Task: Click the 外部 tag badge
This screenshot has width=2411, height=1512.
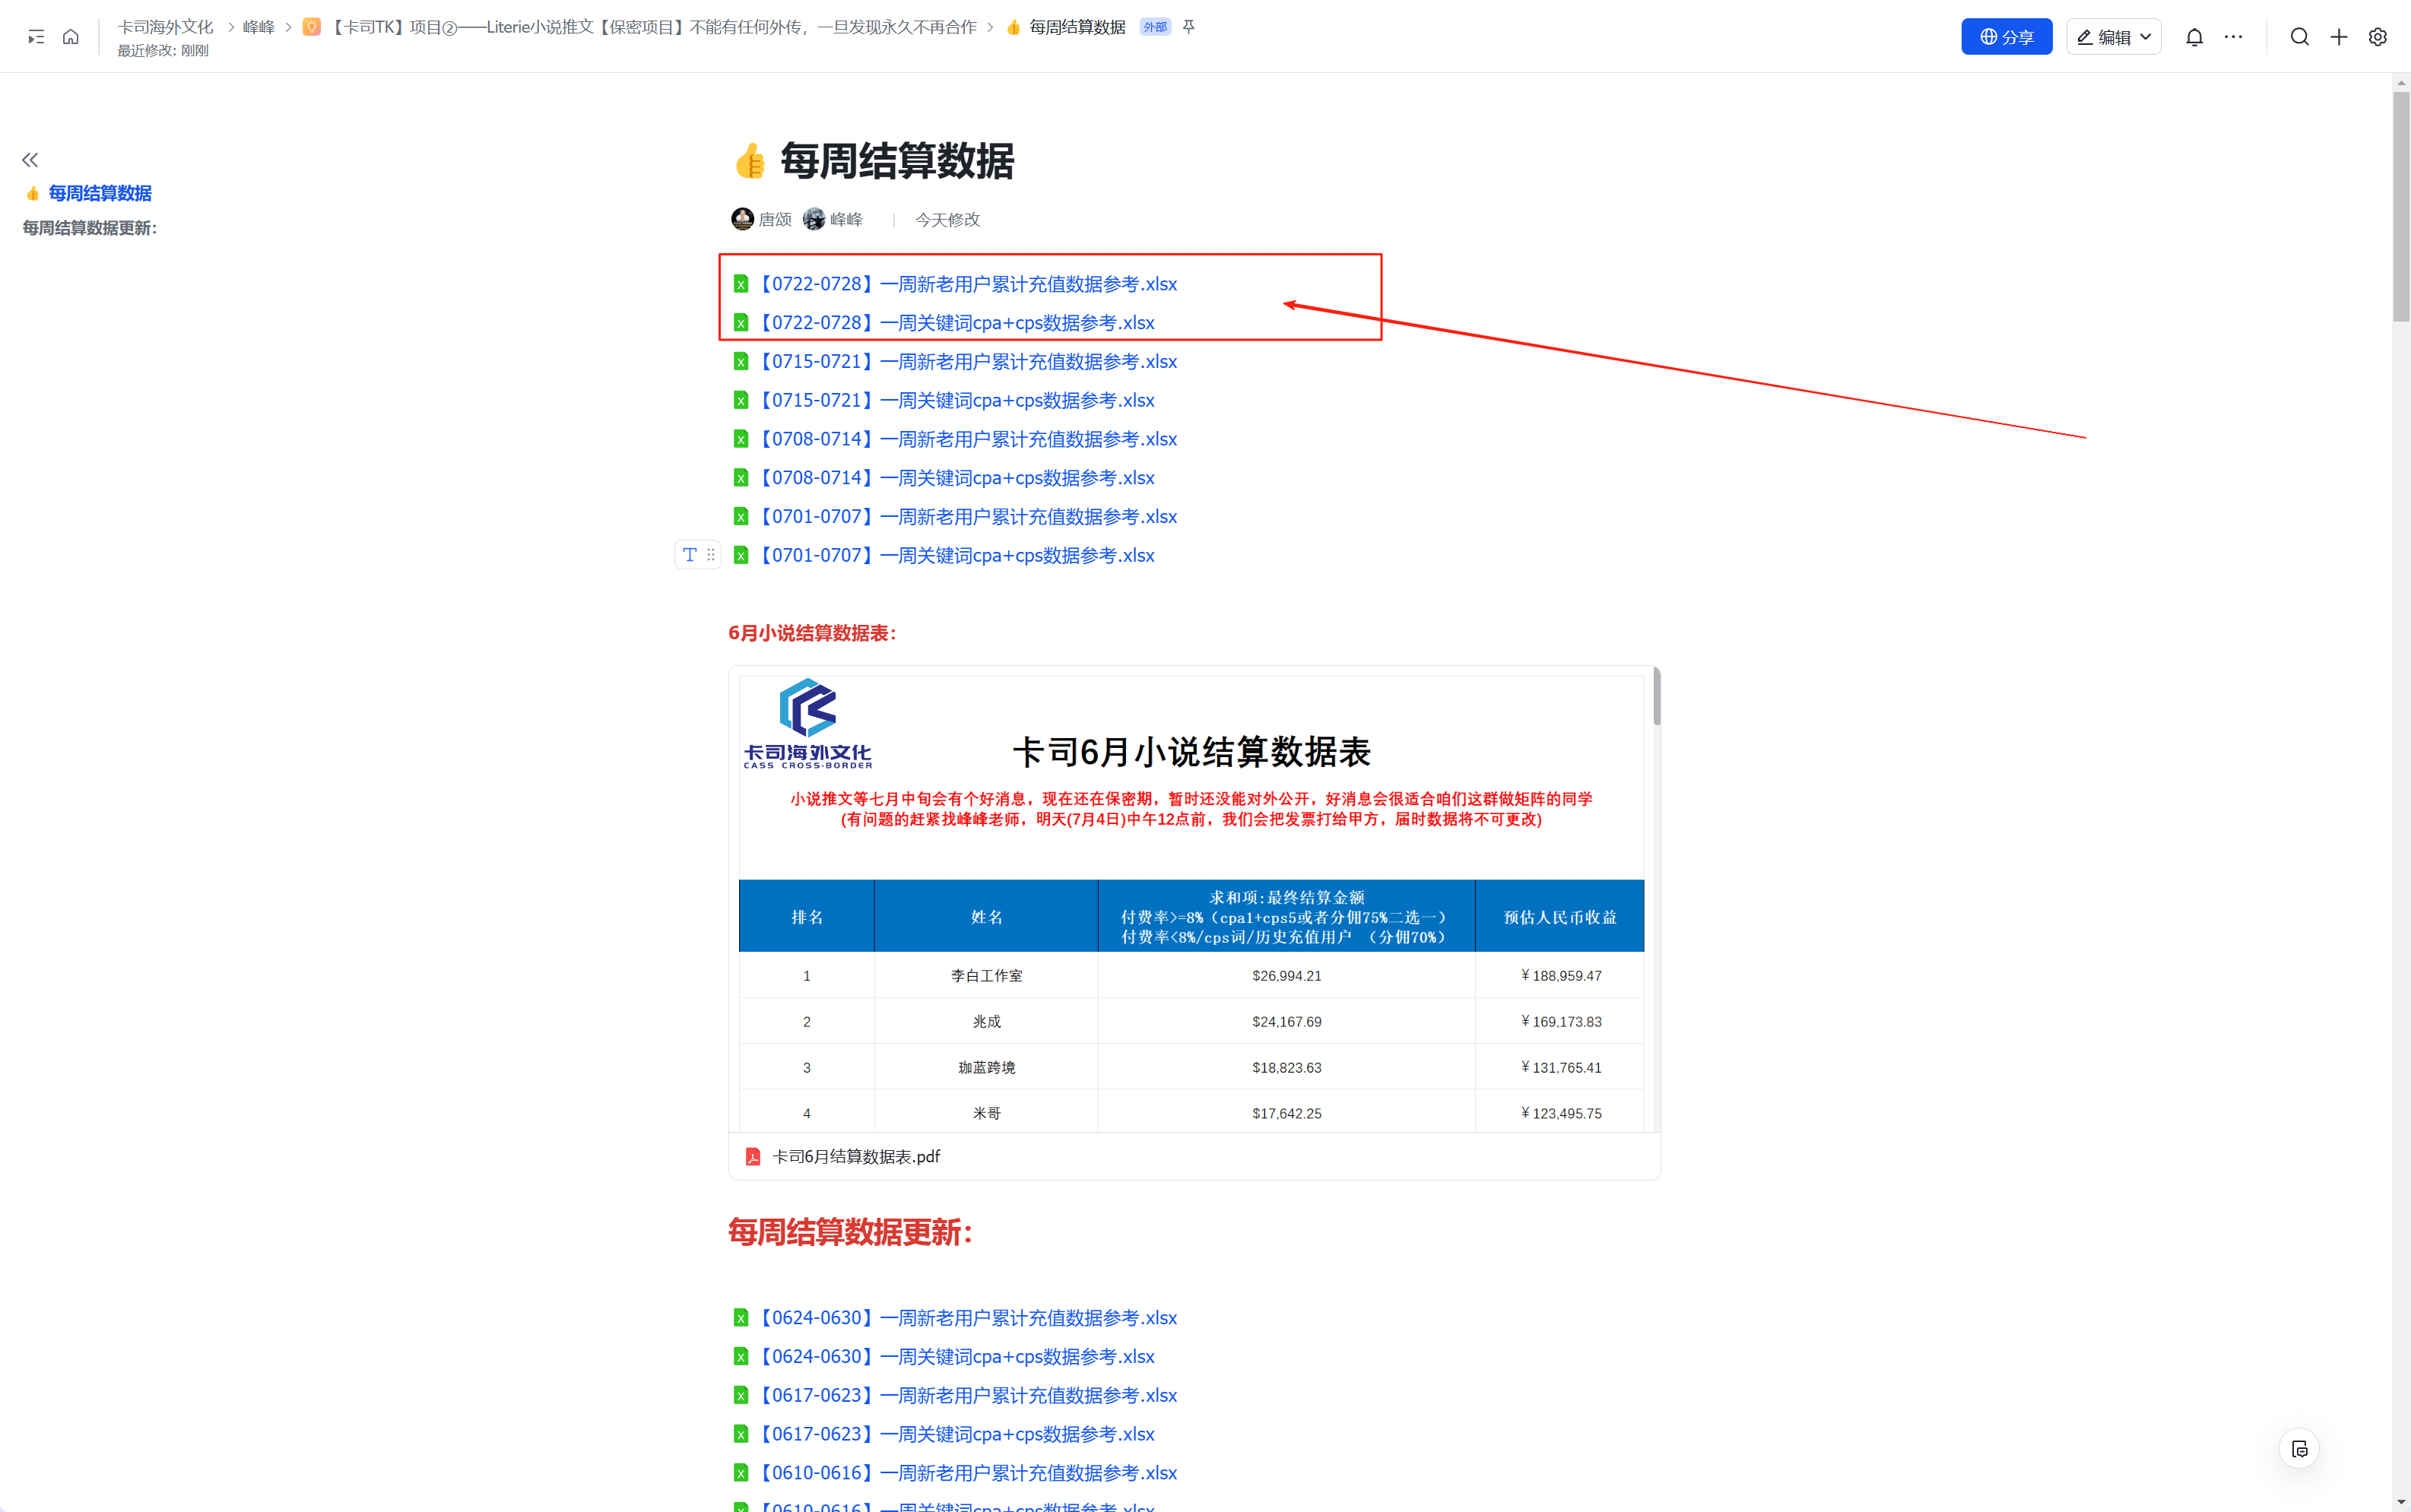Action: tap(1155, 27)
